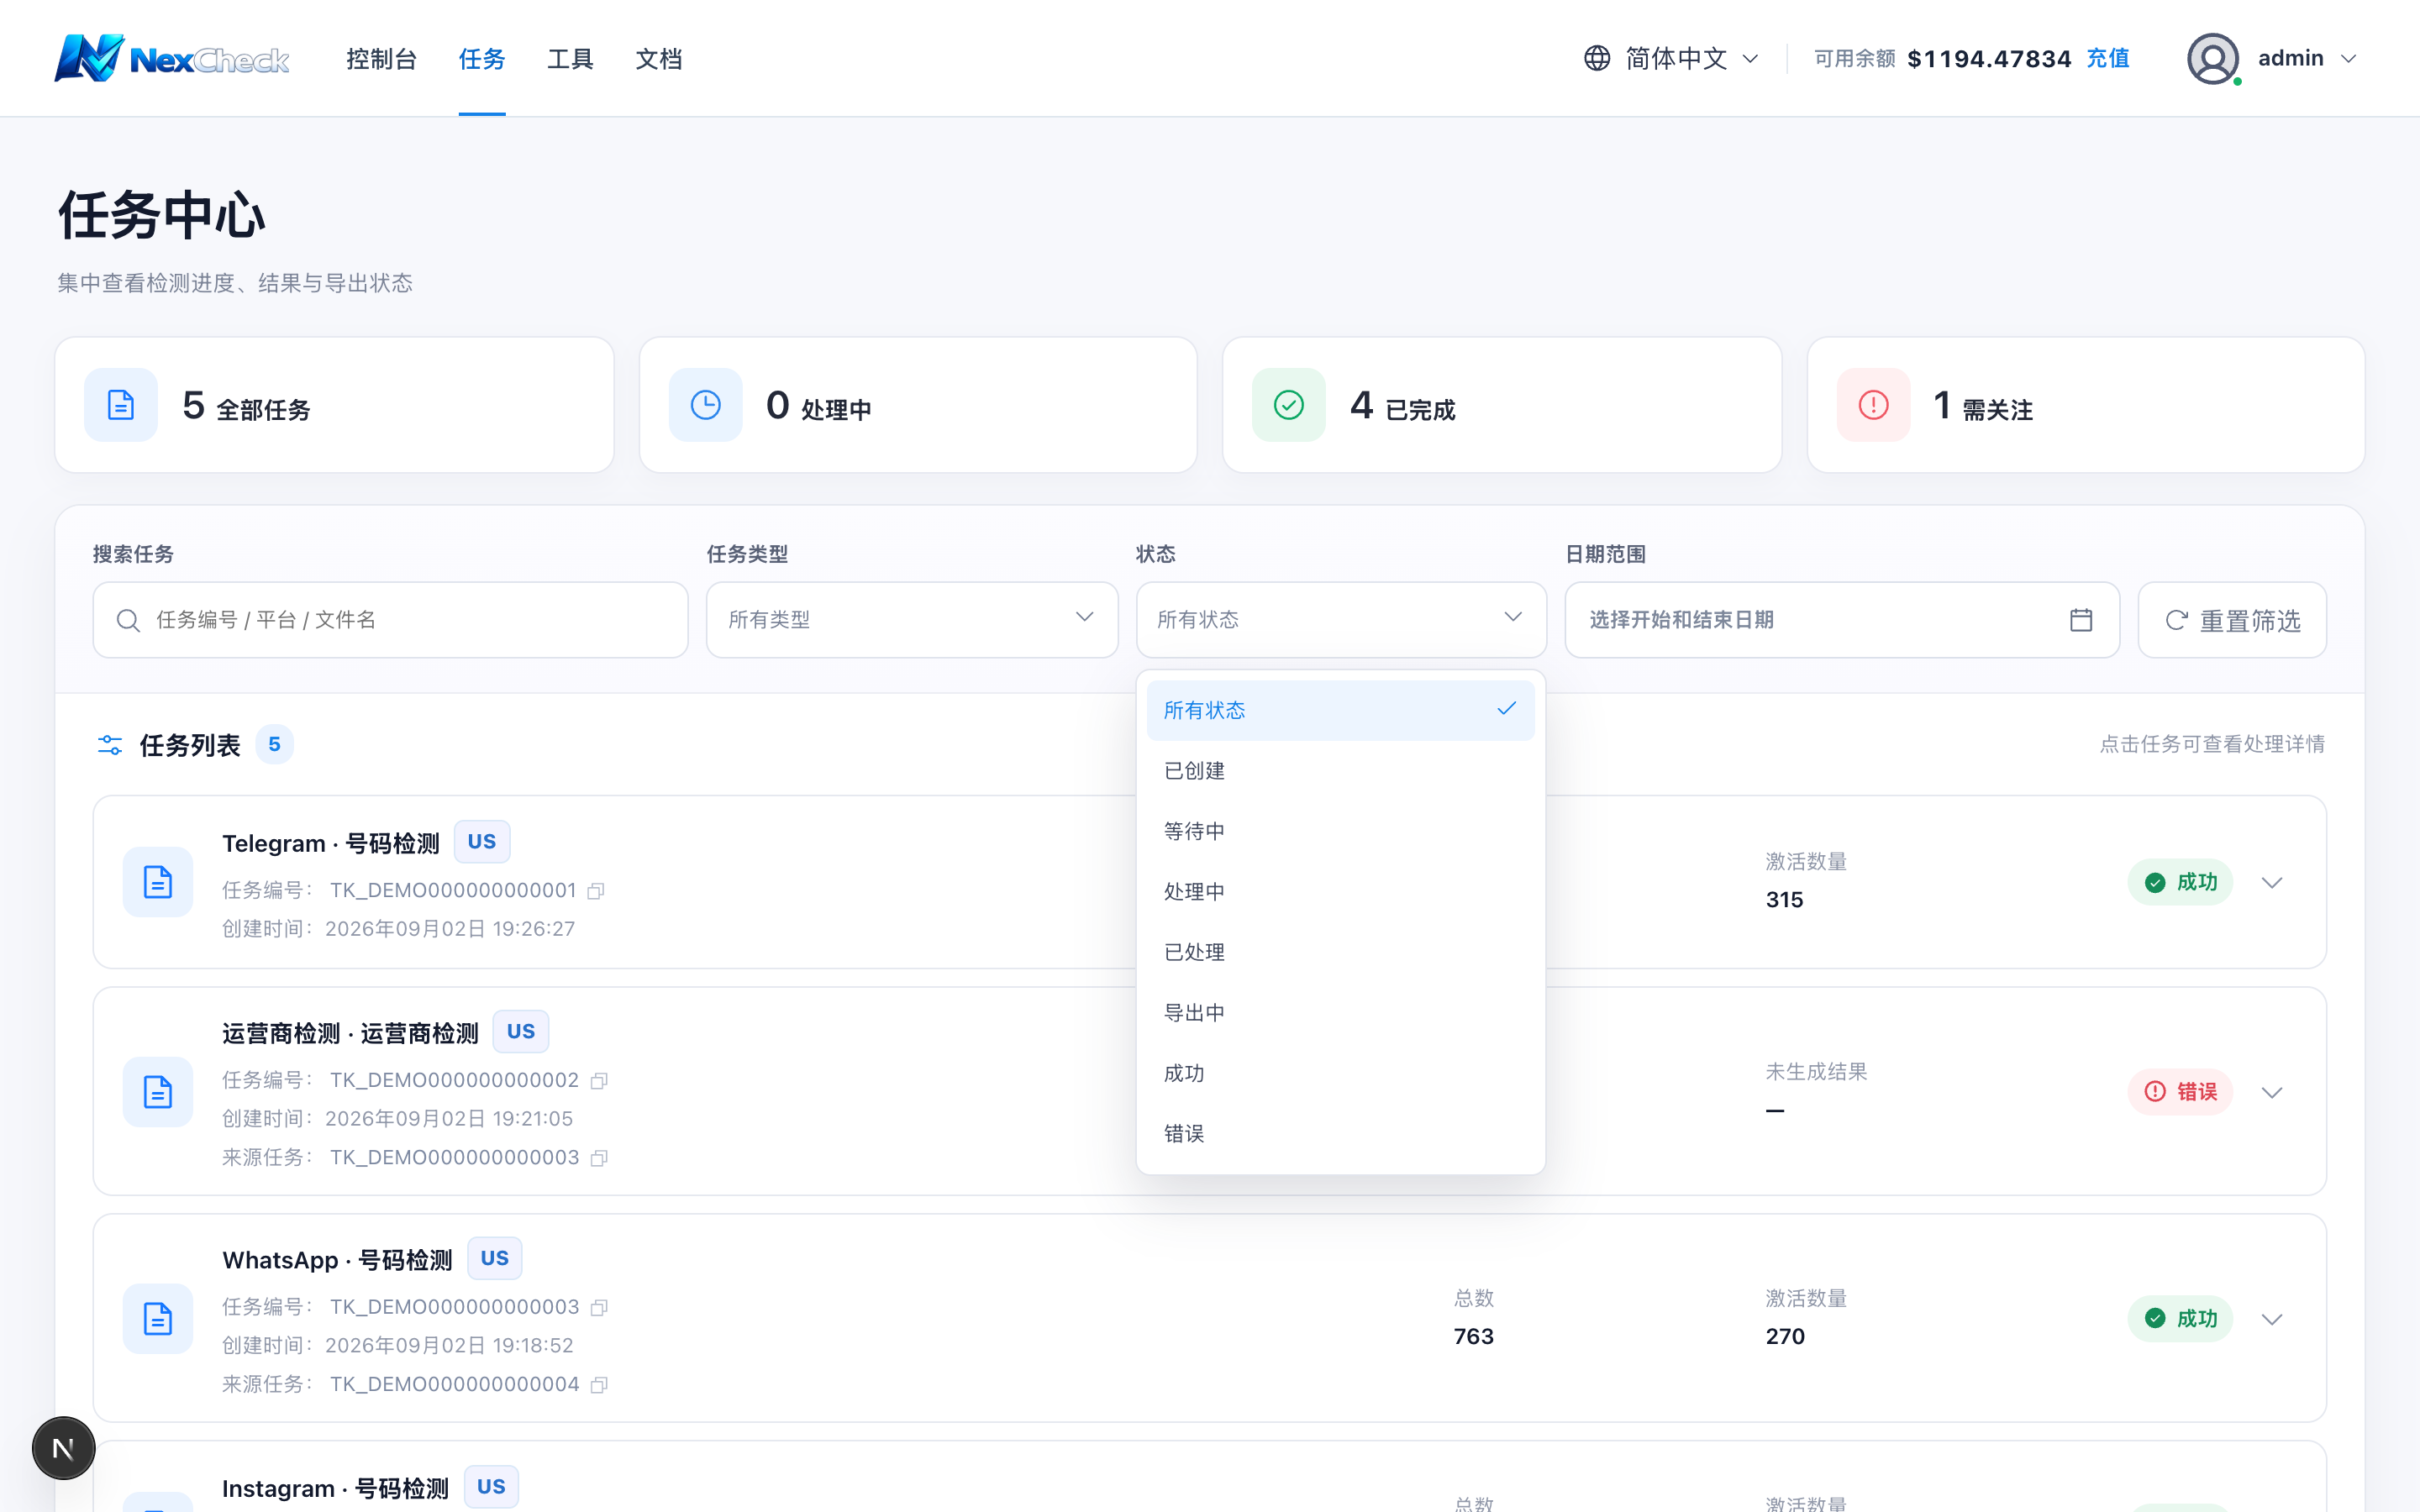Filter by 成功 status option
The image size is (2420, 1512).
coord(1341,1073)
